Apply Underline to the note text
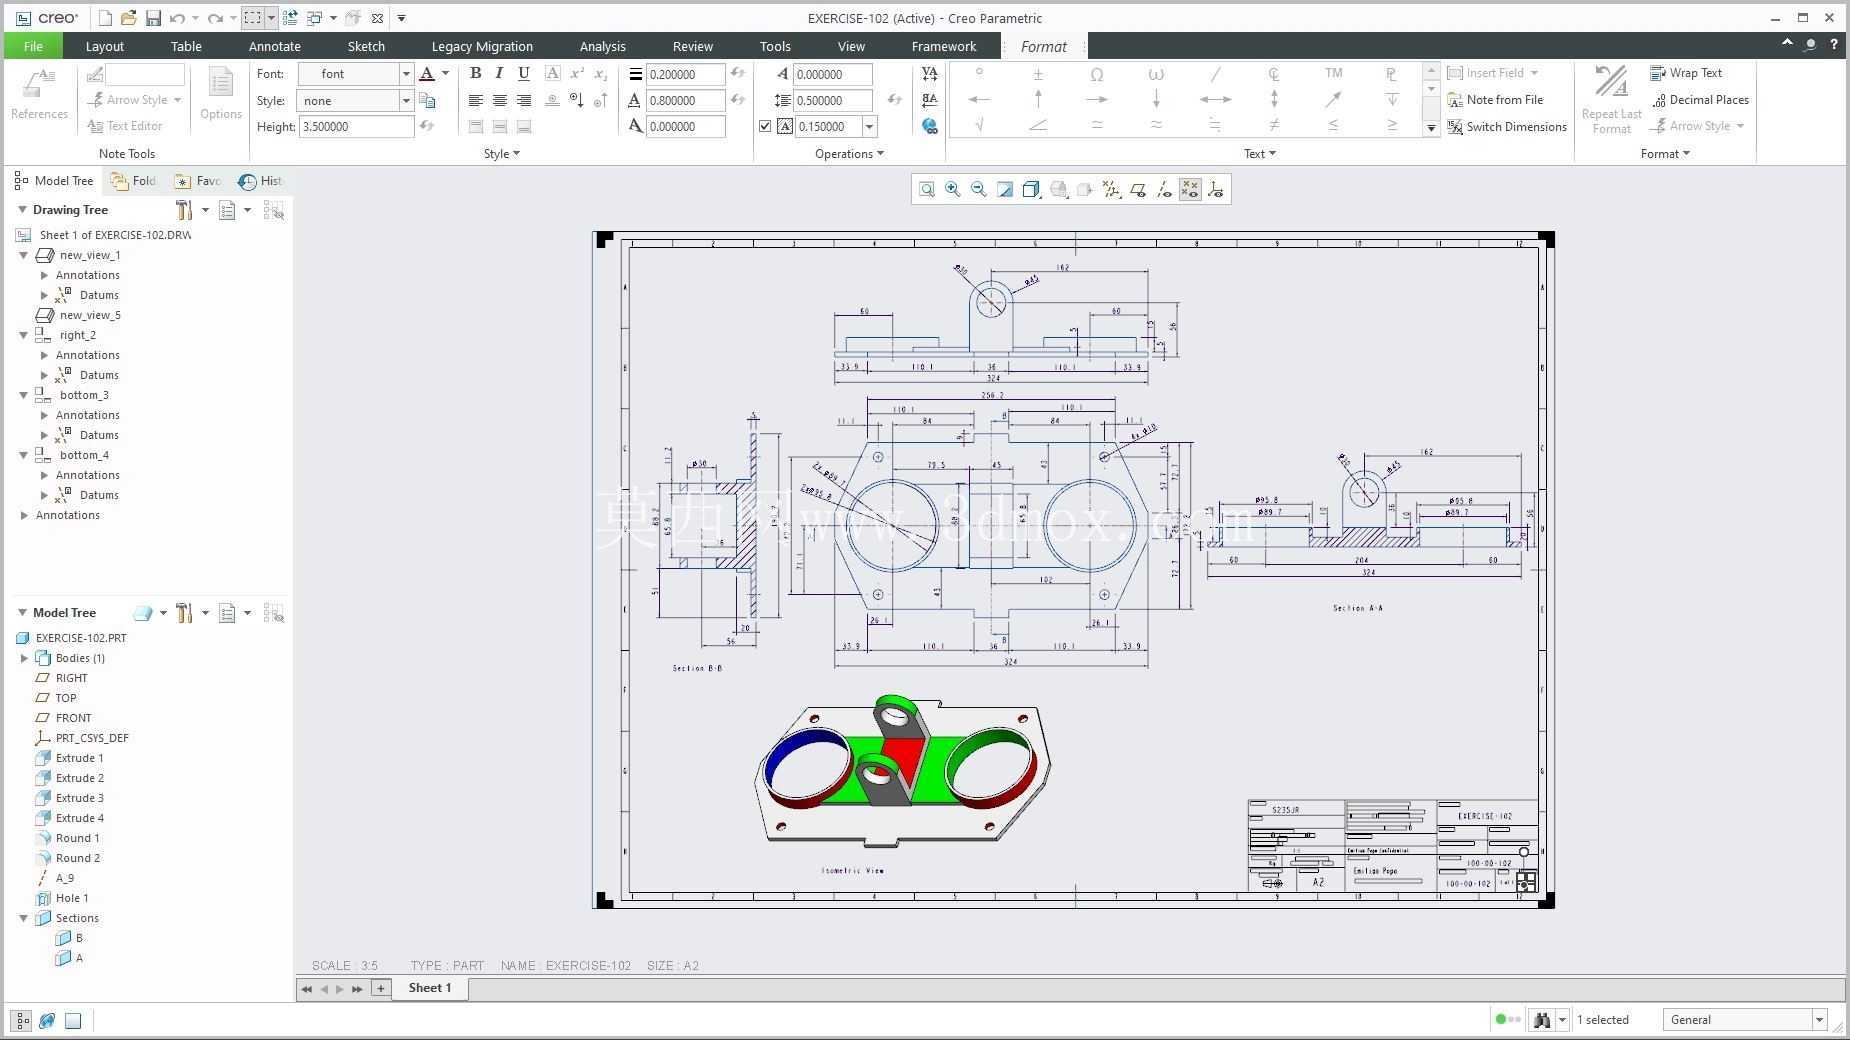The width and height of the screenshot is (1850, 1040). (523, 73)
